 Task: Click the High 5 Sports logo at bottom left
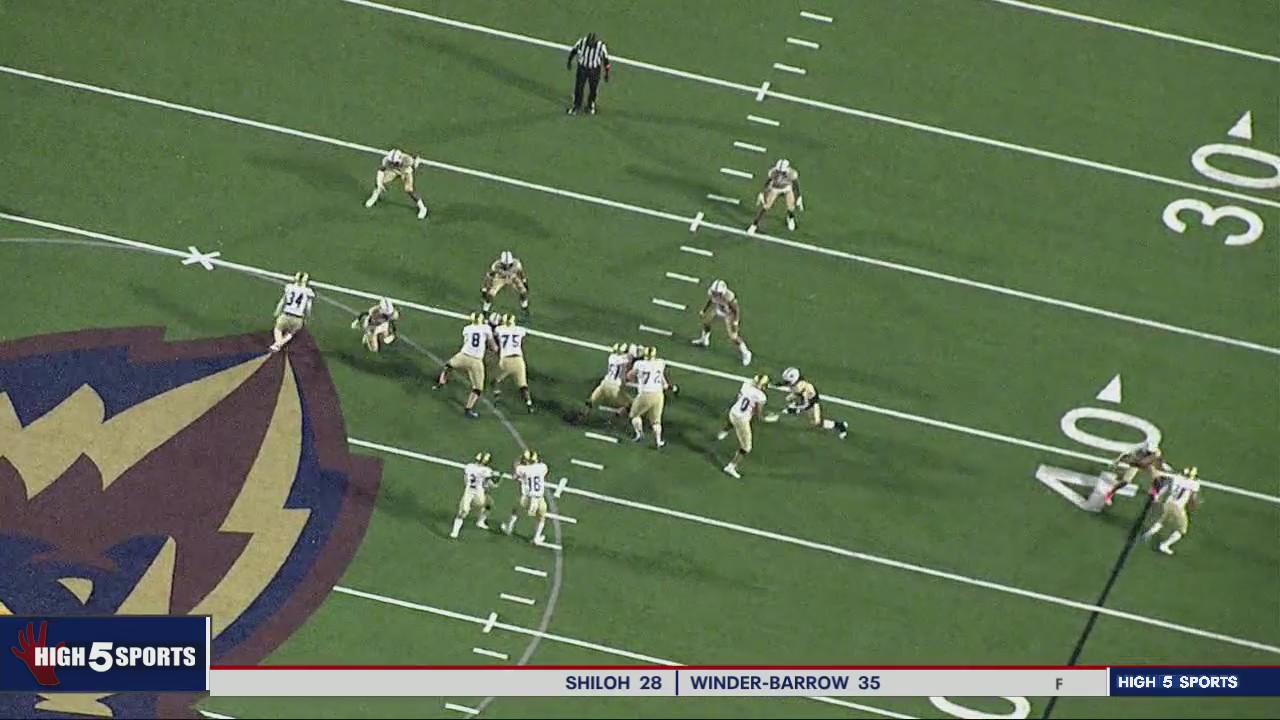coord(104,655)
